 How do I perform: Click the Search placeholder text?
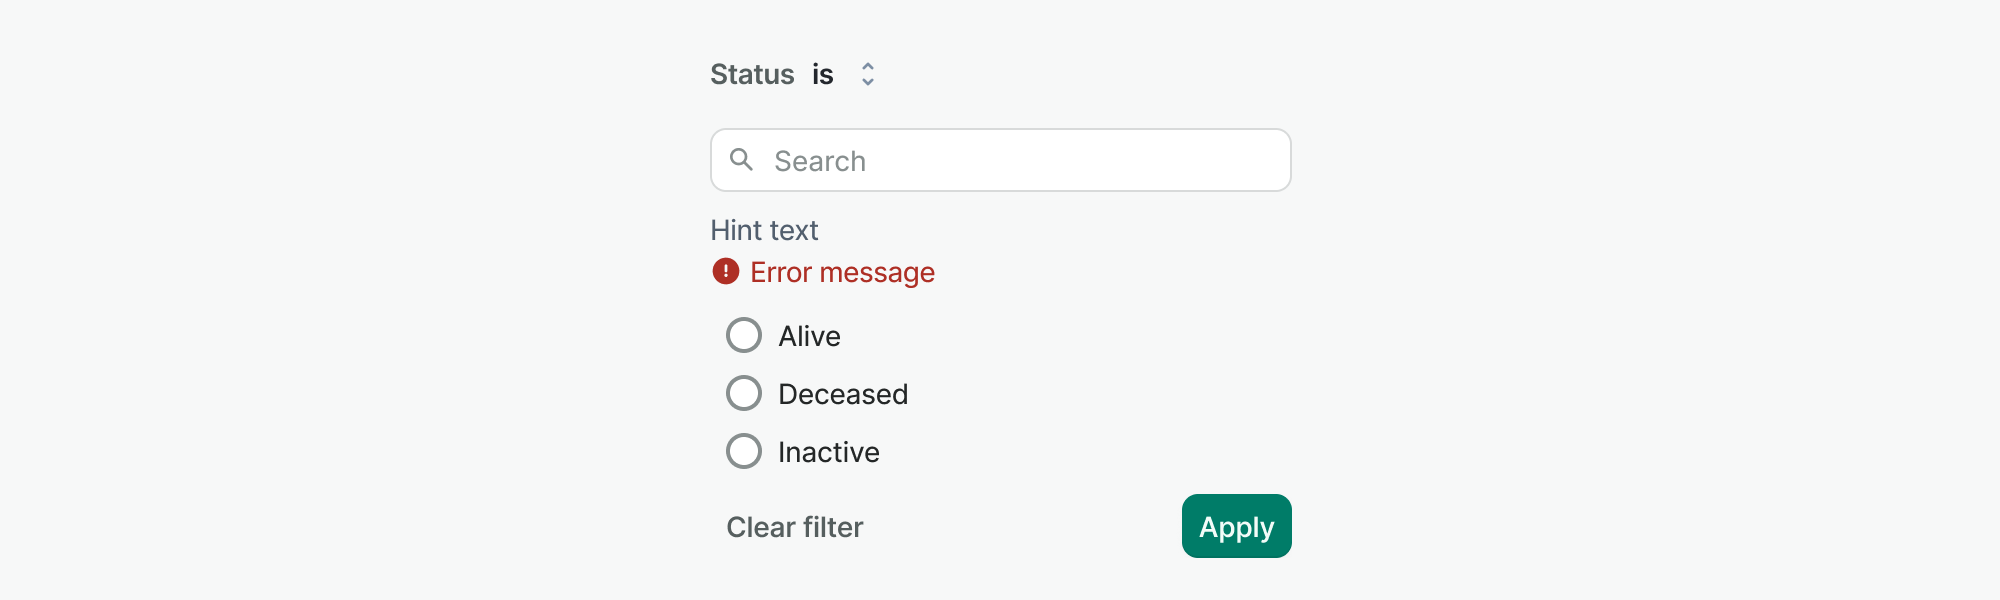click(820, 162)
